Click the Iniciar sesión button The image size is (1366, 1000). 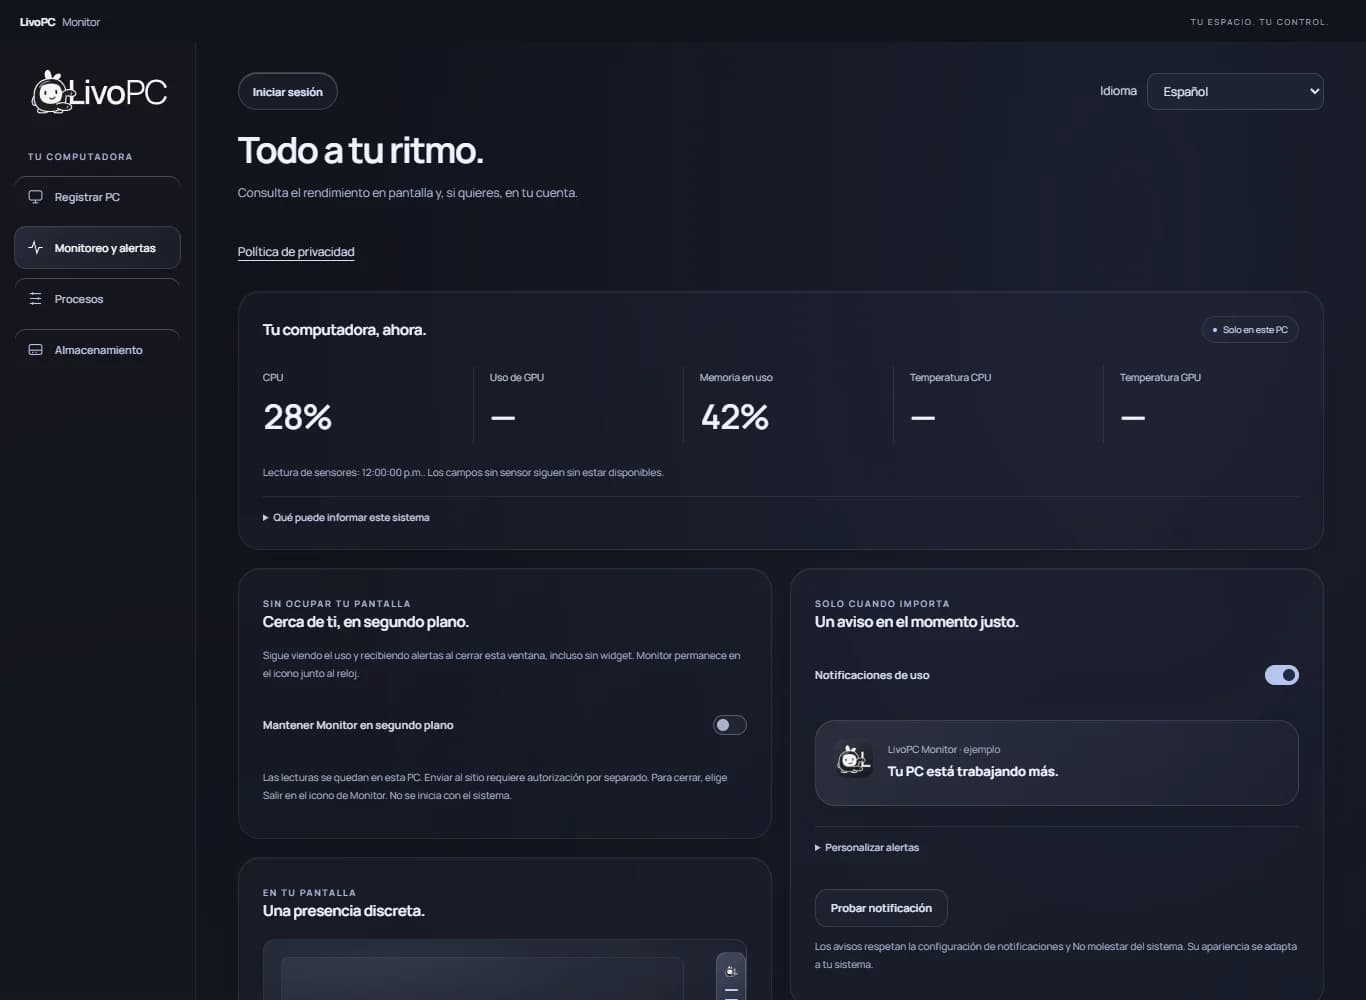click(x=288, y=91)
